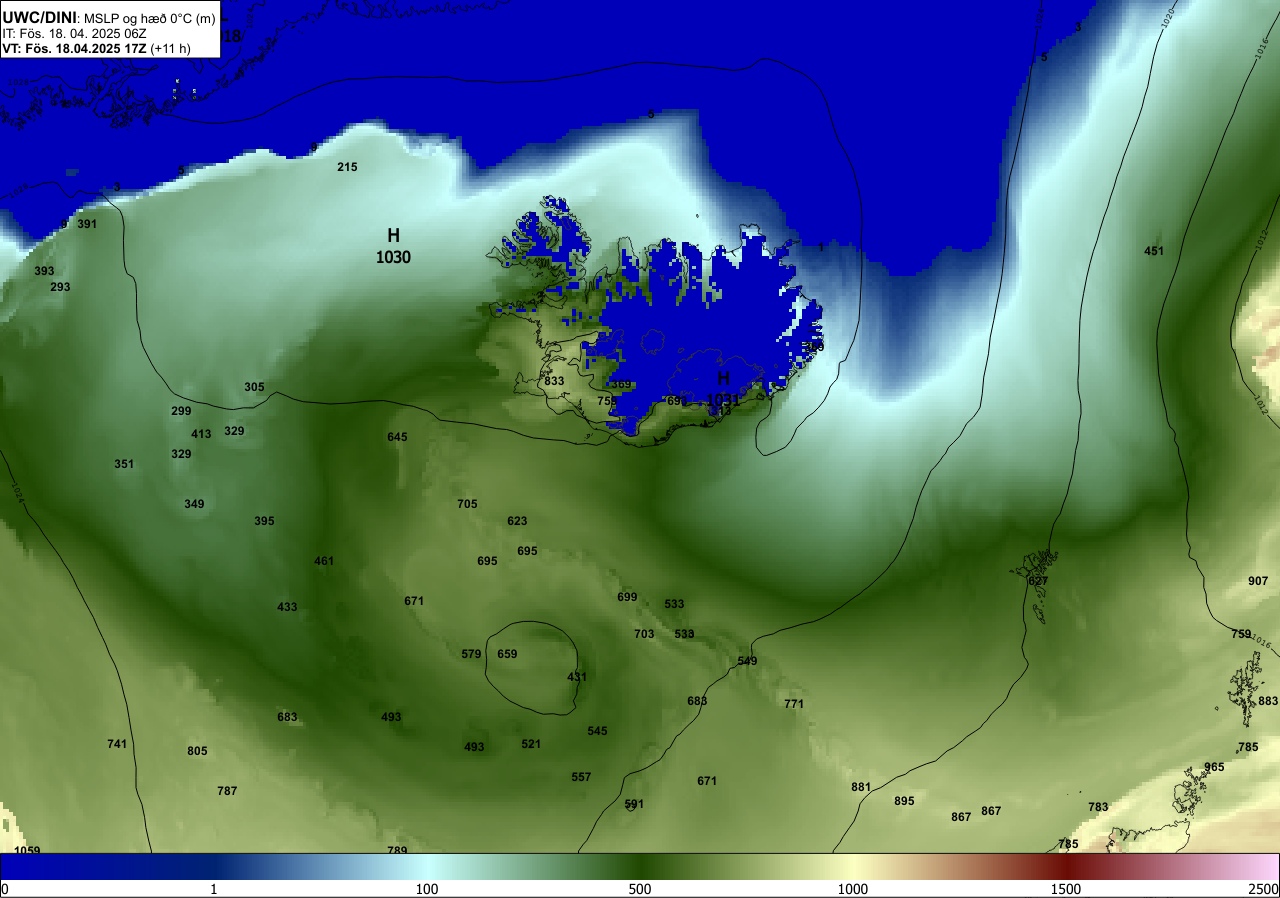Click the 2500 label on the color scale

click(x=1263, y=889)
